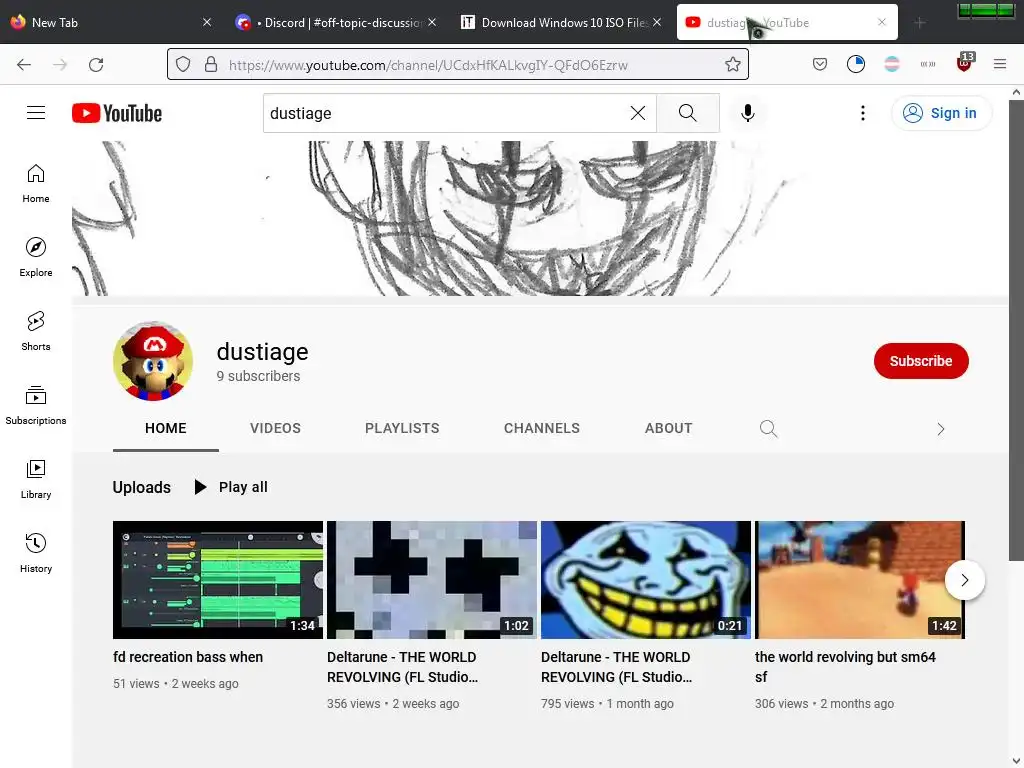
Task: Click the 'dustiage' channel name heading
Action: pyautogui.click(x=263, y=351)
